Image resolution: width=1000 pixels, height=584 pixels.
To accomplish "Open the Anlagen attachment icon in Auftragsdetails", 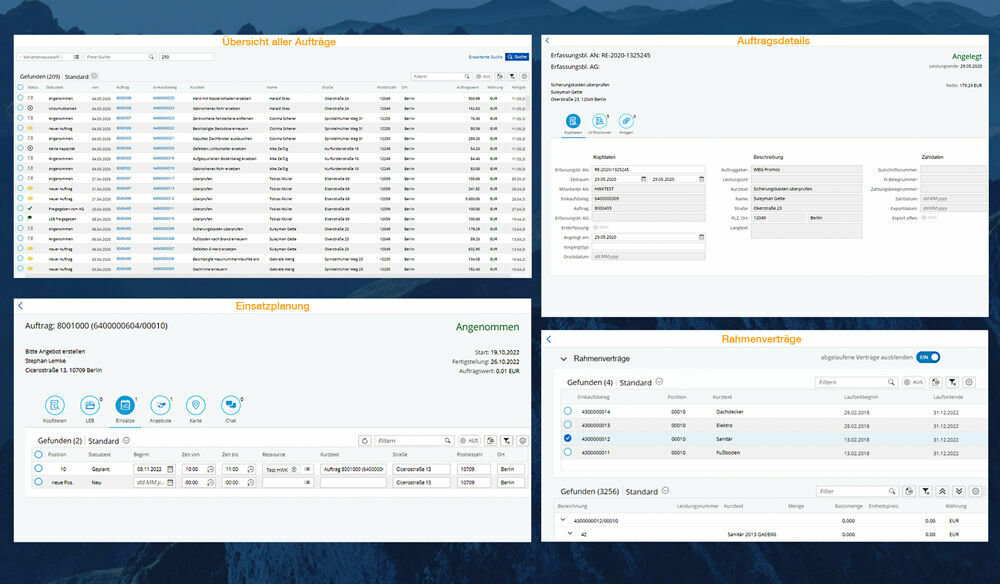I will [x=627, y=121].
